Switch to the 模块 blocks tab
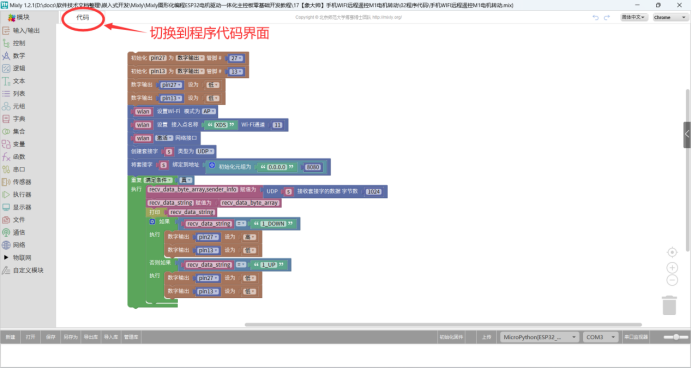Screen dimensions: 692x368 19,17
